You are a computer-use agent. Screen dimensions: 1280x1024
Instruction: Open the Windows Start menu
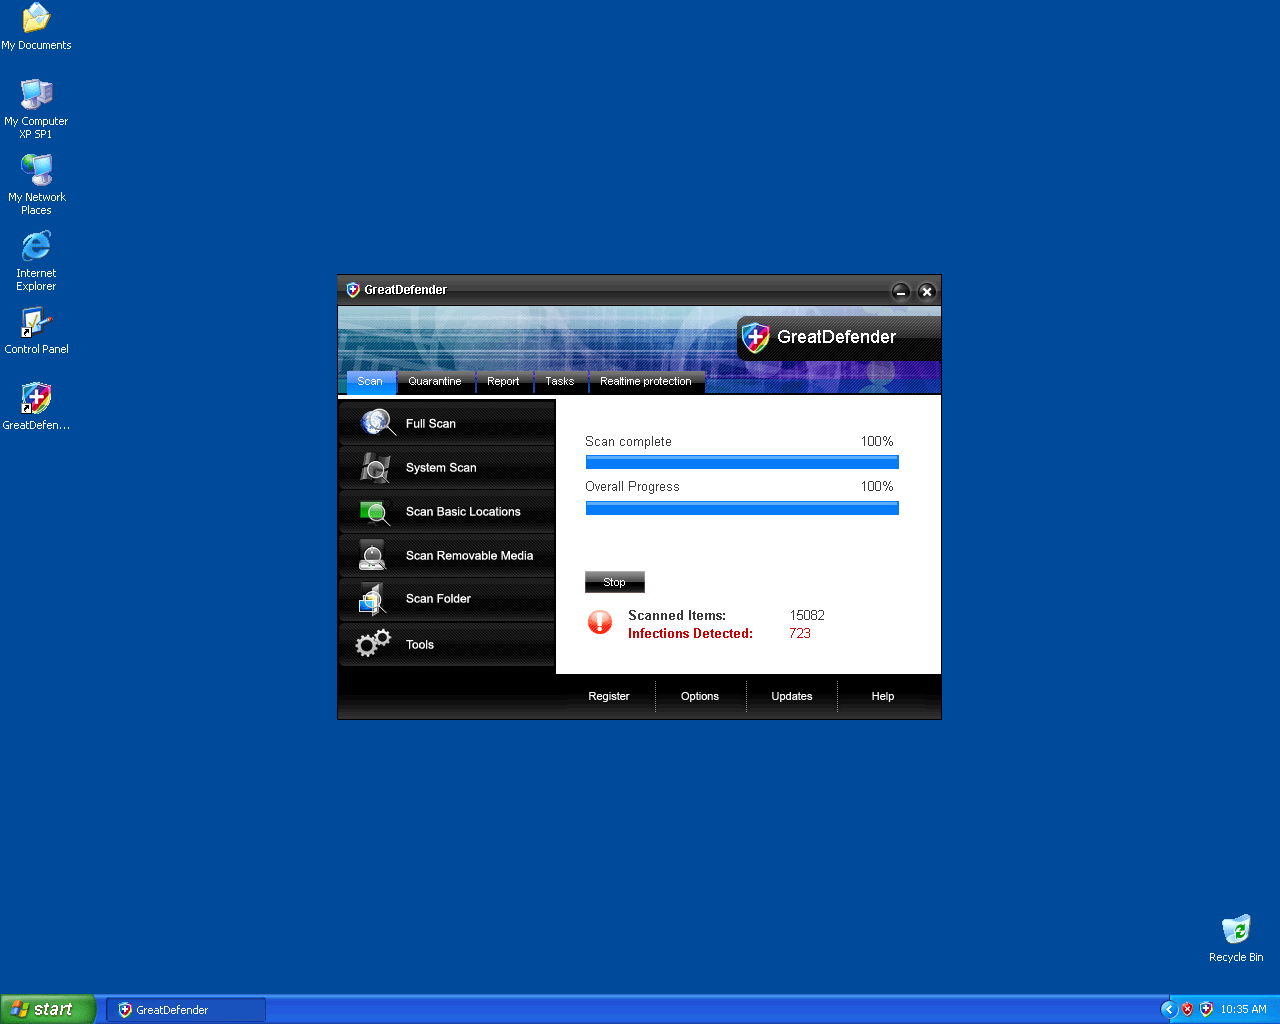[x=48, y=1009]
